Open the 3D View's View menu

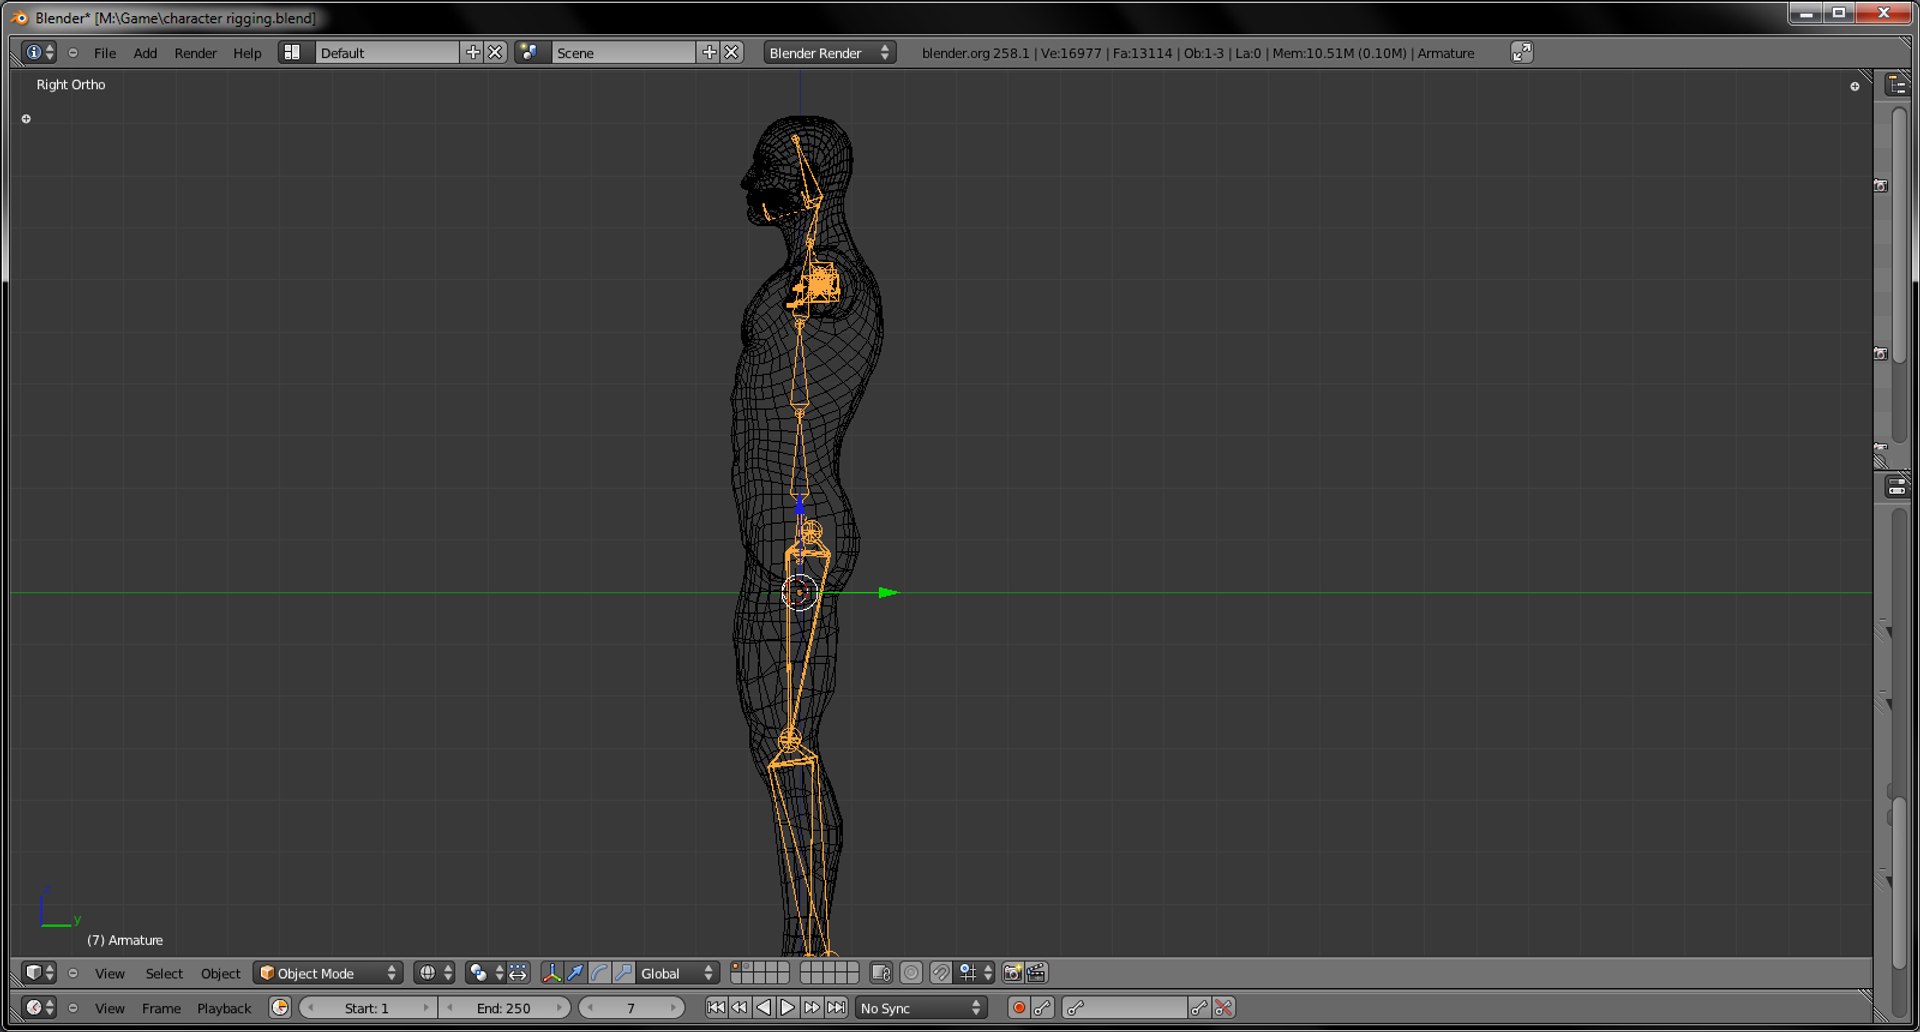(x=110, y=973)
